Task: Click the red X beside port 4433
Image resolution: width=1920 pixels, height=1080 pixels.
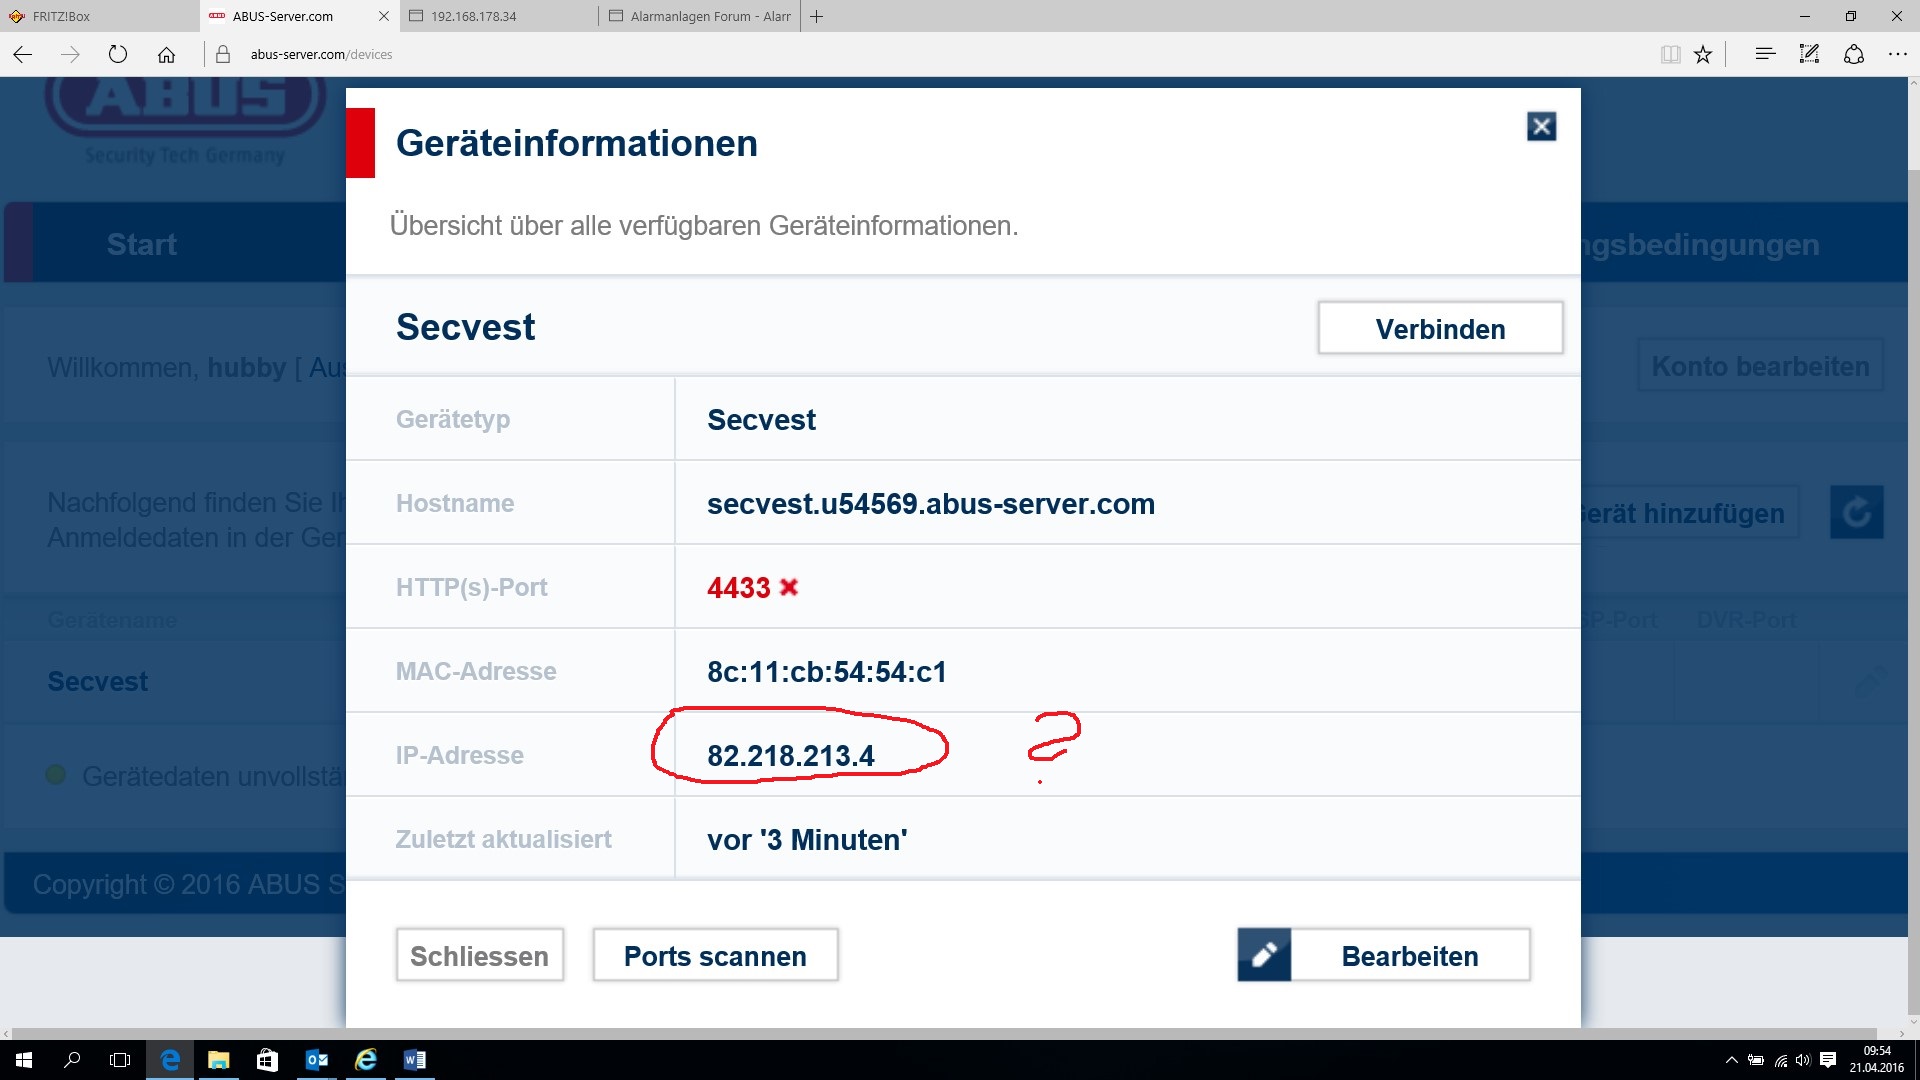Action: (789, 587)
